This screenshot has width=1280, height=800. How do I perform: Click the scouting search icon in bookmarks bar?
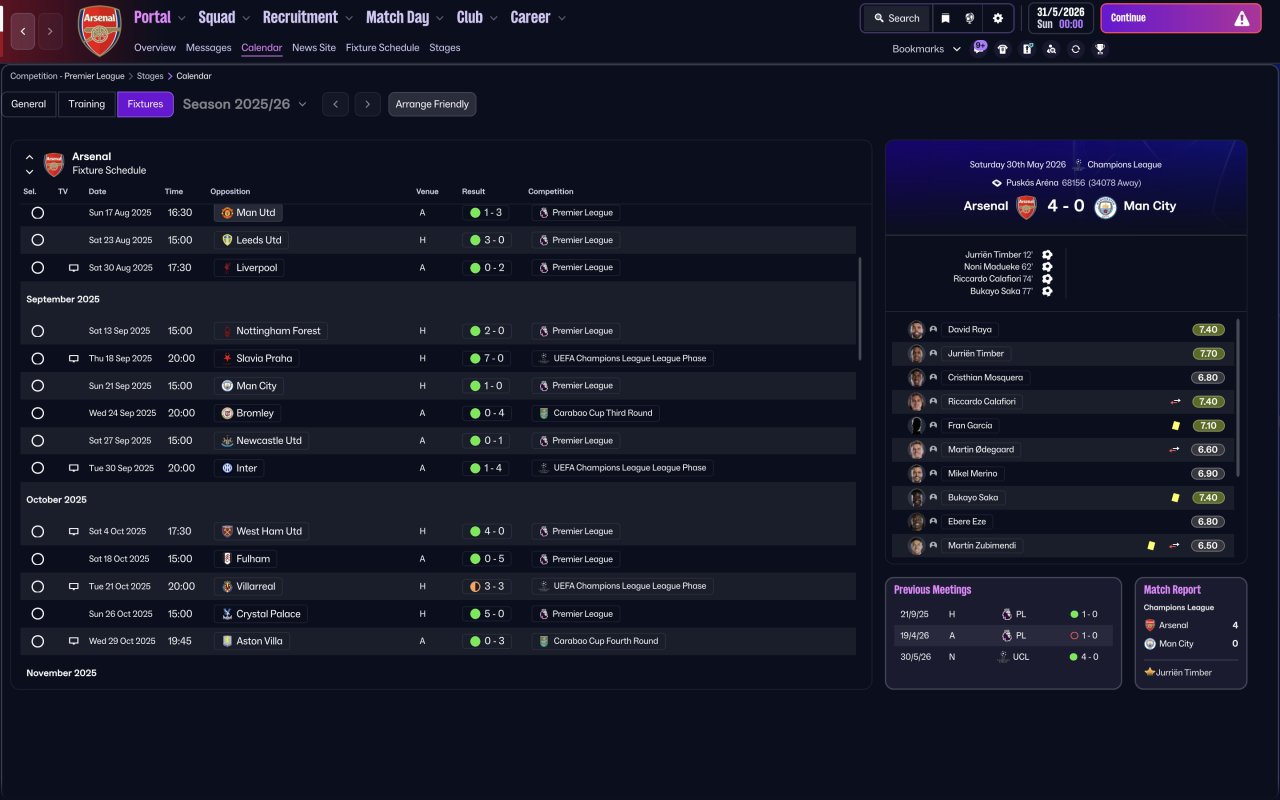coord(1051,49)
